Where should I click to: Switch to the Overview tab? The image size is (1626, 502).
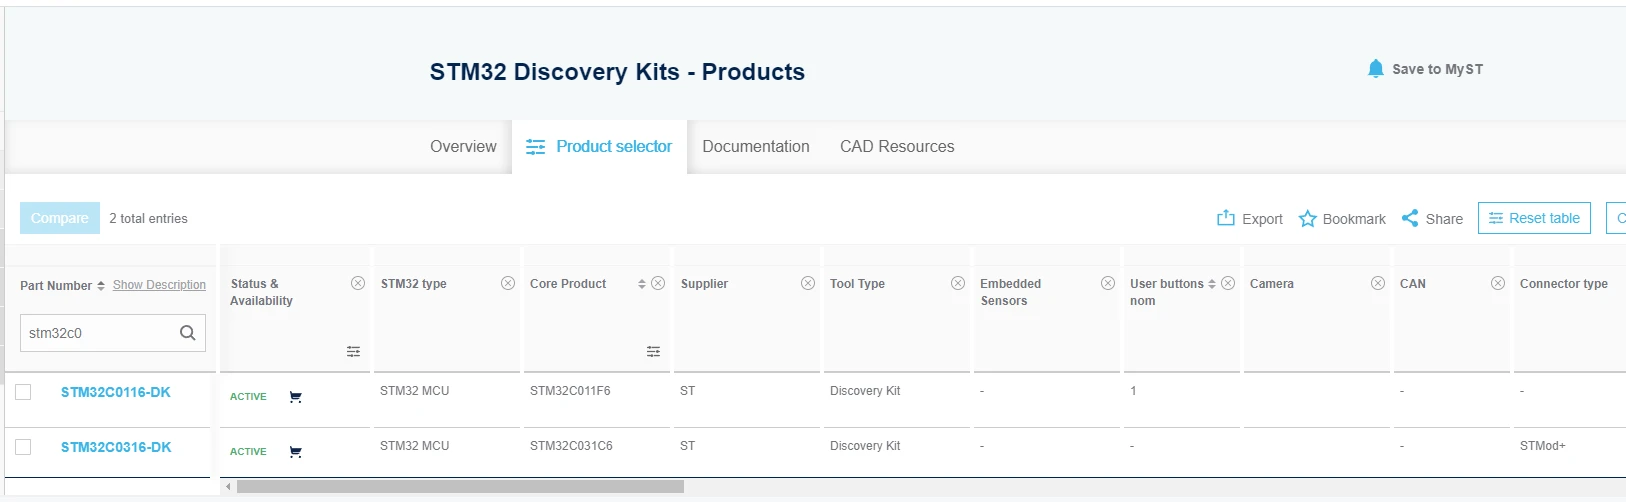[463, 146]
